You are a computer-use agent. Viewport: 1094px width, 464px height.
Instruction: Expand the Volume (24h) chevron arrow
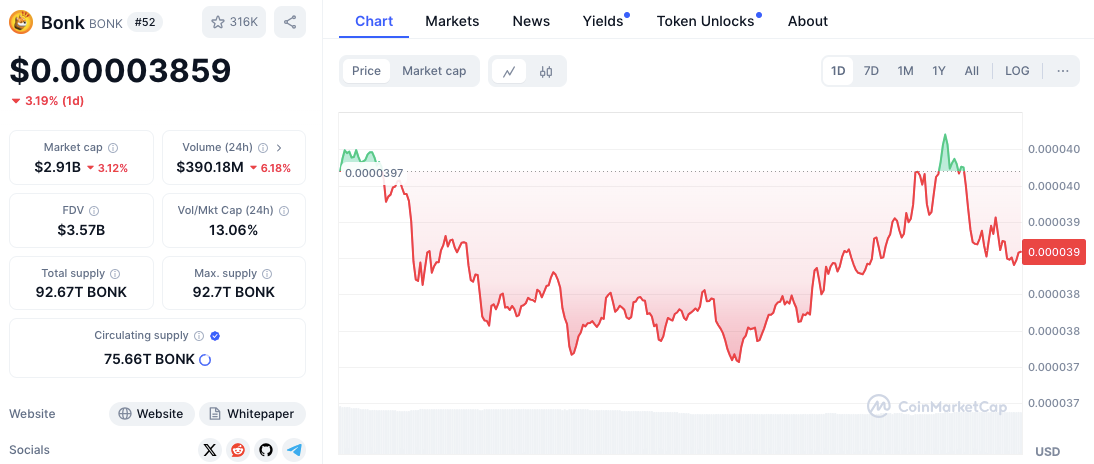pos(279,148)
